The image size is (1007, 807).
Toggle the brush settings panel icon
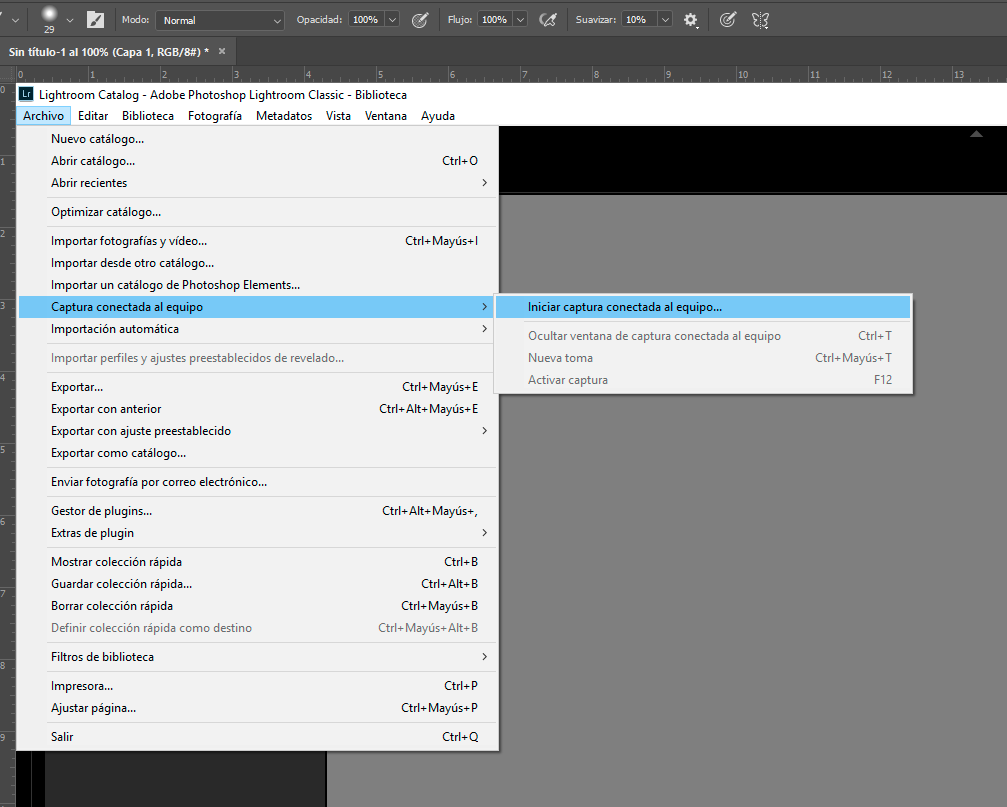click(x=95, y=20)
